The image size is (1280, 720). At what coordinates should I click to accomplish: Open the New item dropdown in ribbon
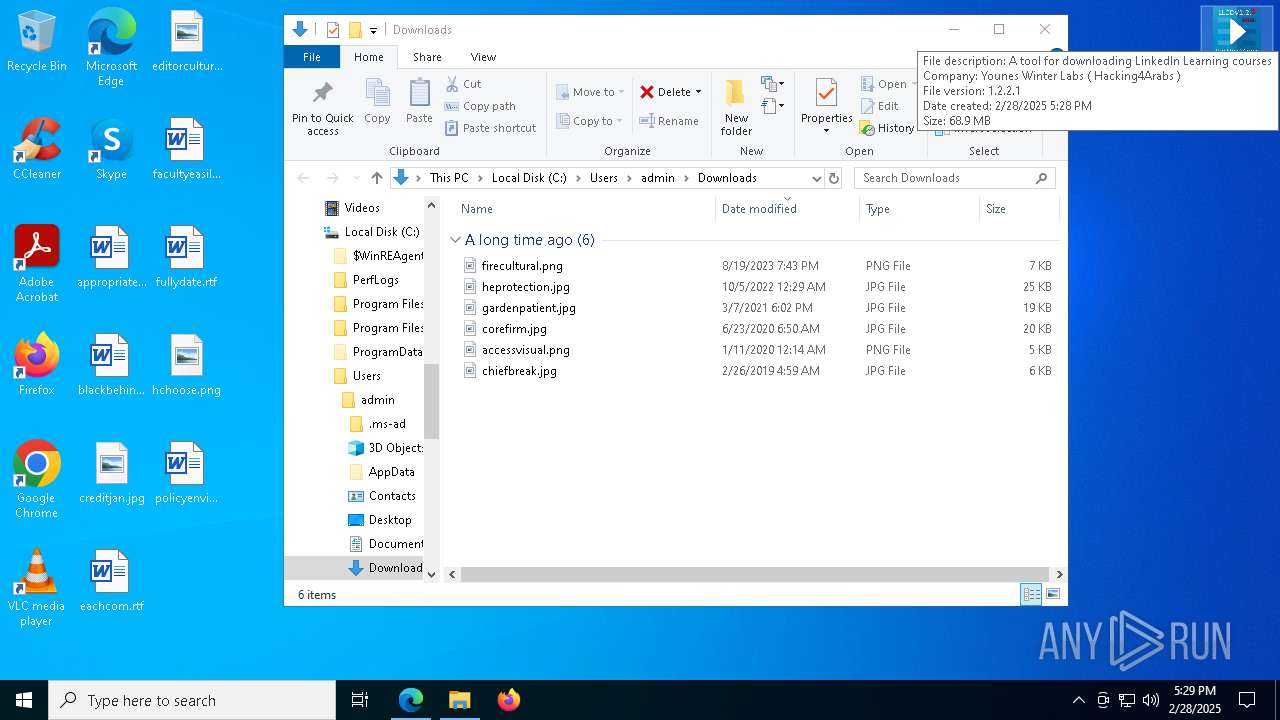772,84
